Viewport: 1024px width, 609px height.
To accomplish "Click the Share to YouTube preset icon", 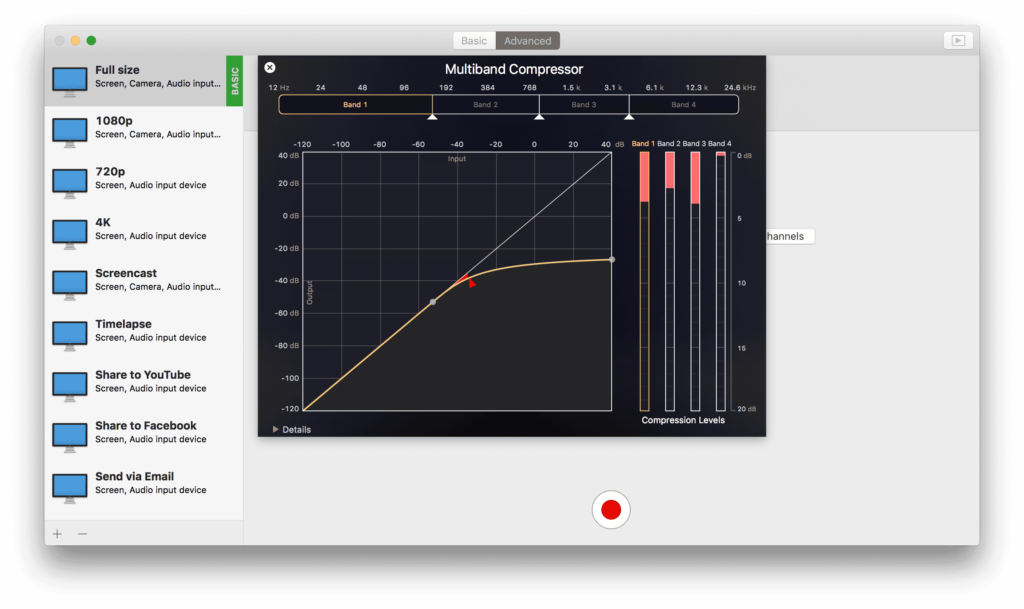I will (69, 386).
